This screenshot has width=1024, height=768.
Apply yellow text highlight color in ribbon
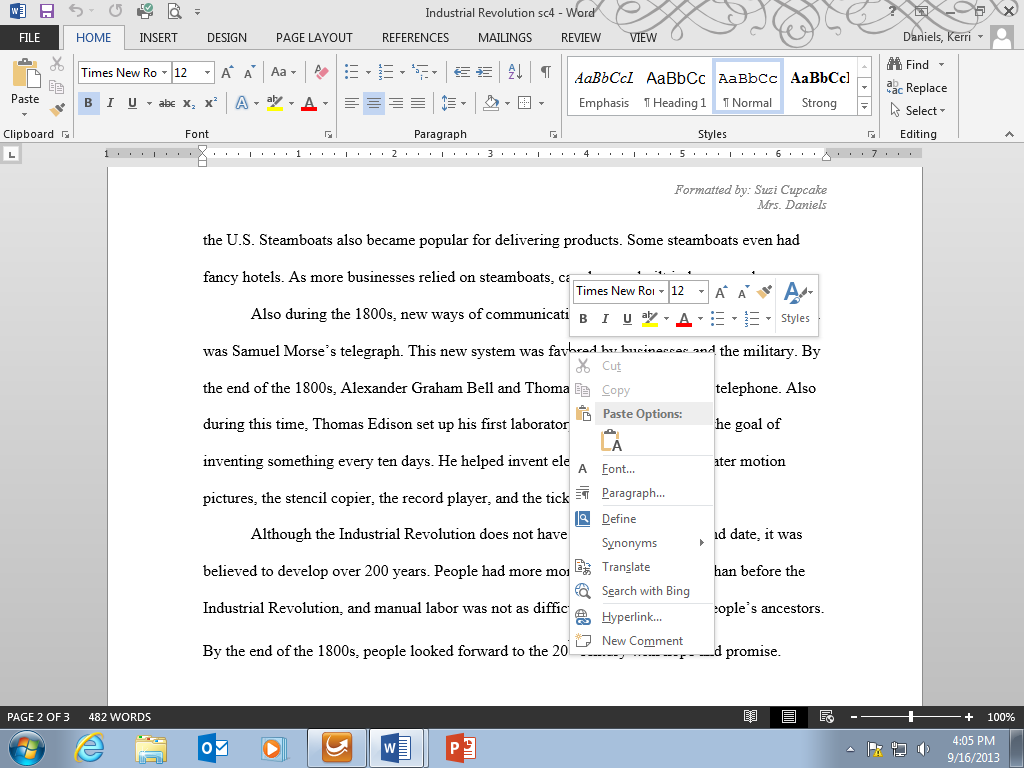(275, 103)
